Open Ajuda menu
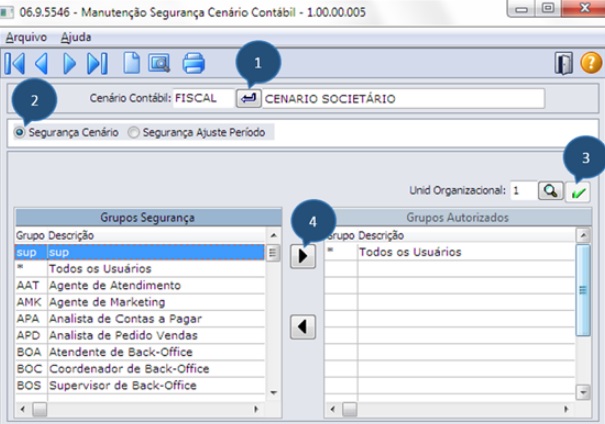 [x=76, y=37]
